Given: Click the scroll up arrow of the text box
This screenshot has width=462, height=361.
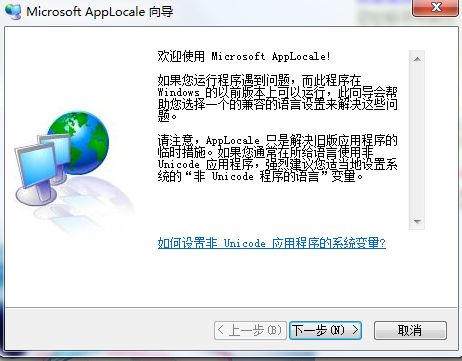Looking at the screenshot, I should (x=417, y=59).
